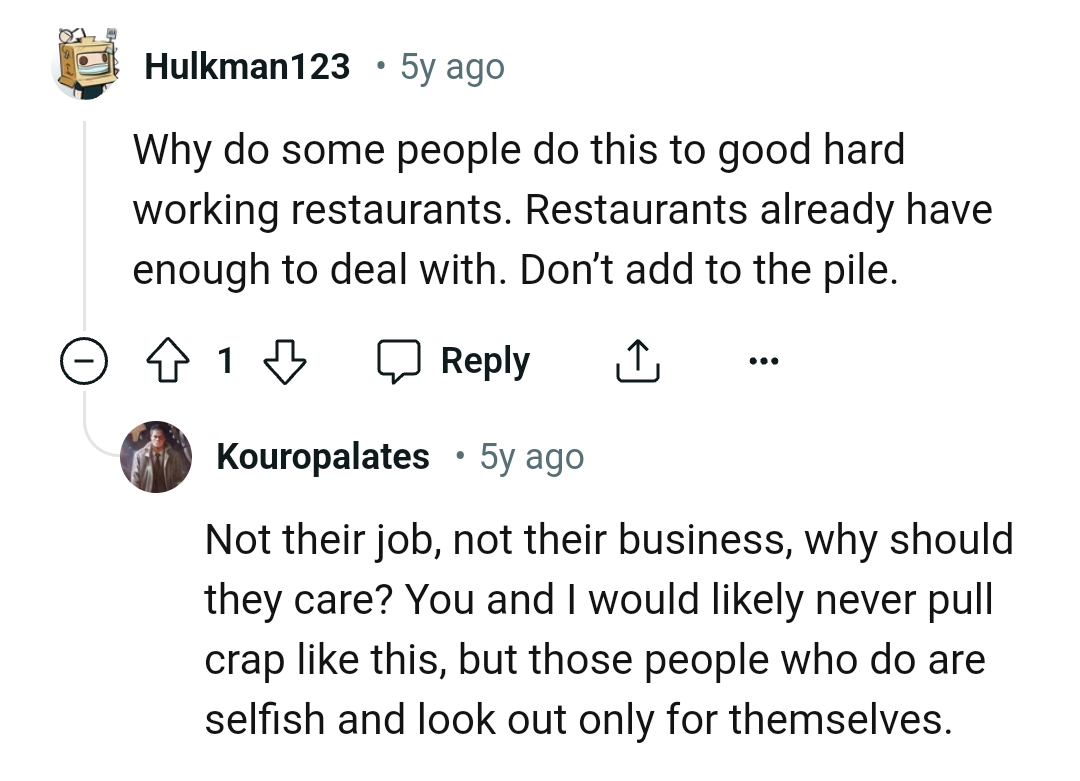Click the minus icon on the thread line
Image resolution: width=1080 pixels, height=781 pixels.
[84, 361]
